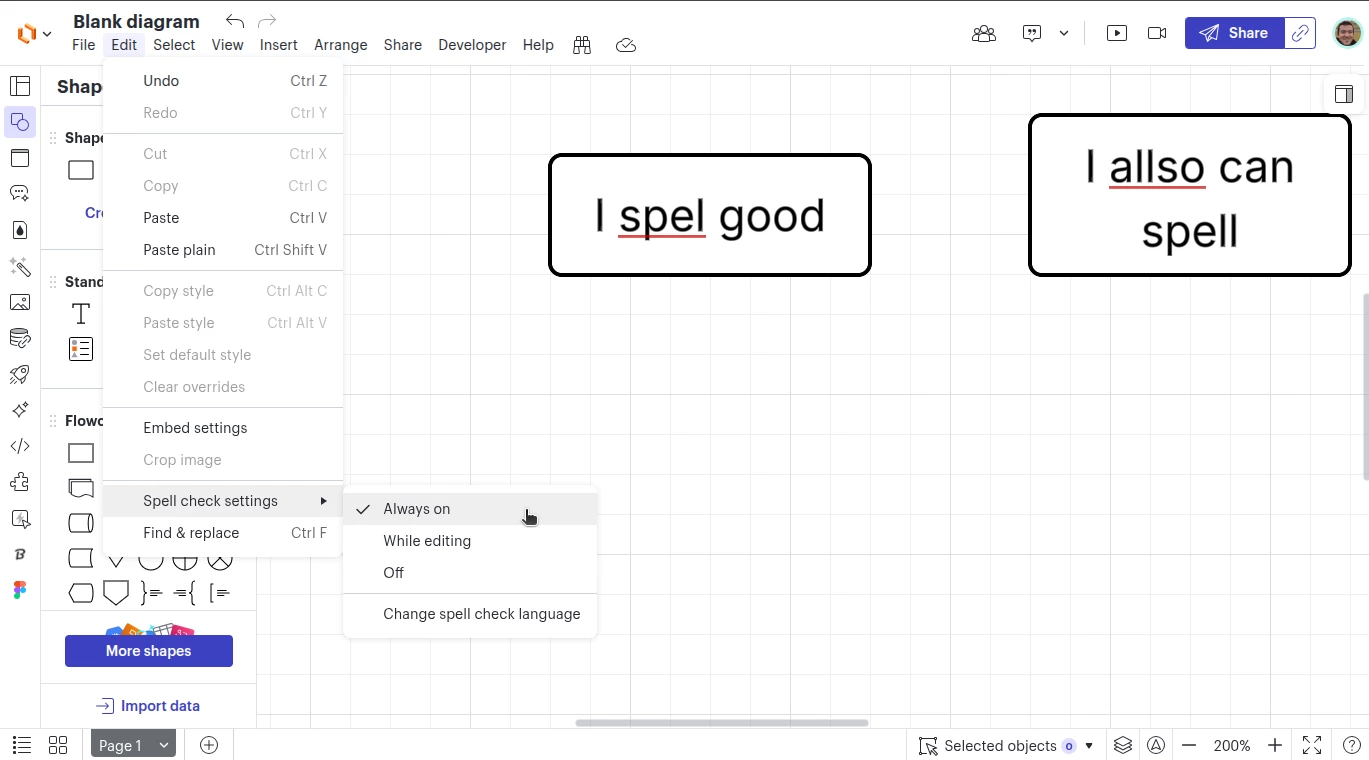The width and height of the screenshot is (1369, 760).
Task: Click the horizontal canvas scrollbar
Action: coord(722,723)
